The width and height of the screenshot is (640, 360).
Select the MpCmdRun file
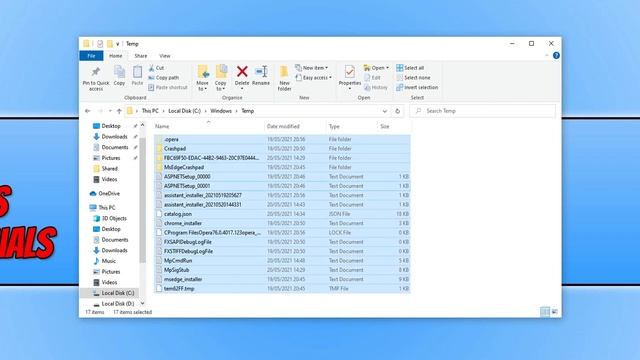pyautogui.click(x=282, y=260)
